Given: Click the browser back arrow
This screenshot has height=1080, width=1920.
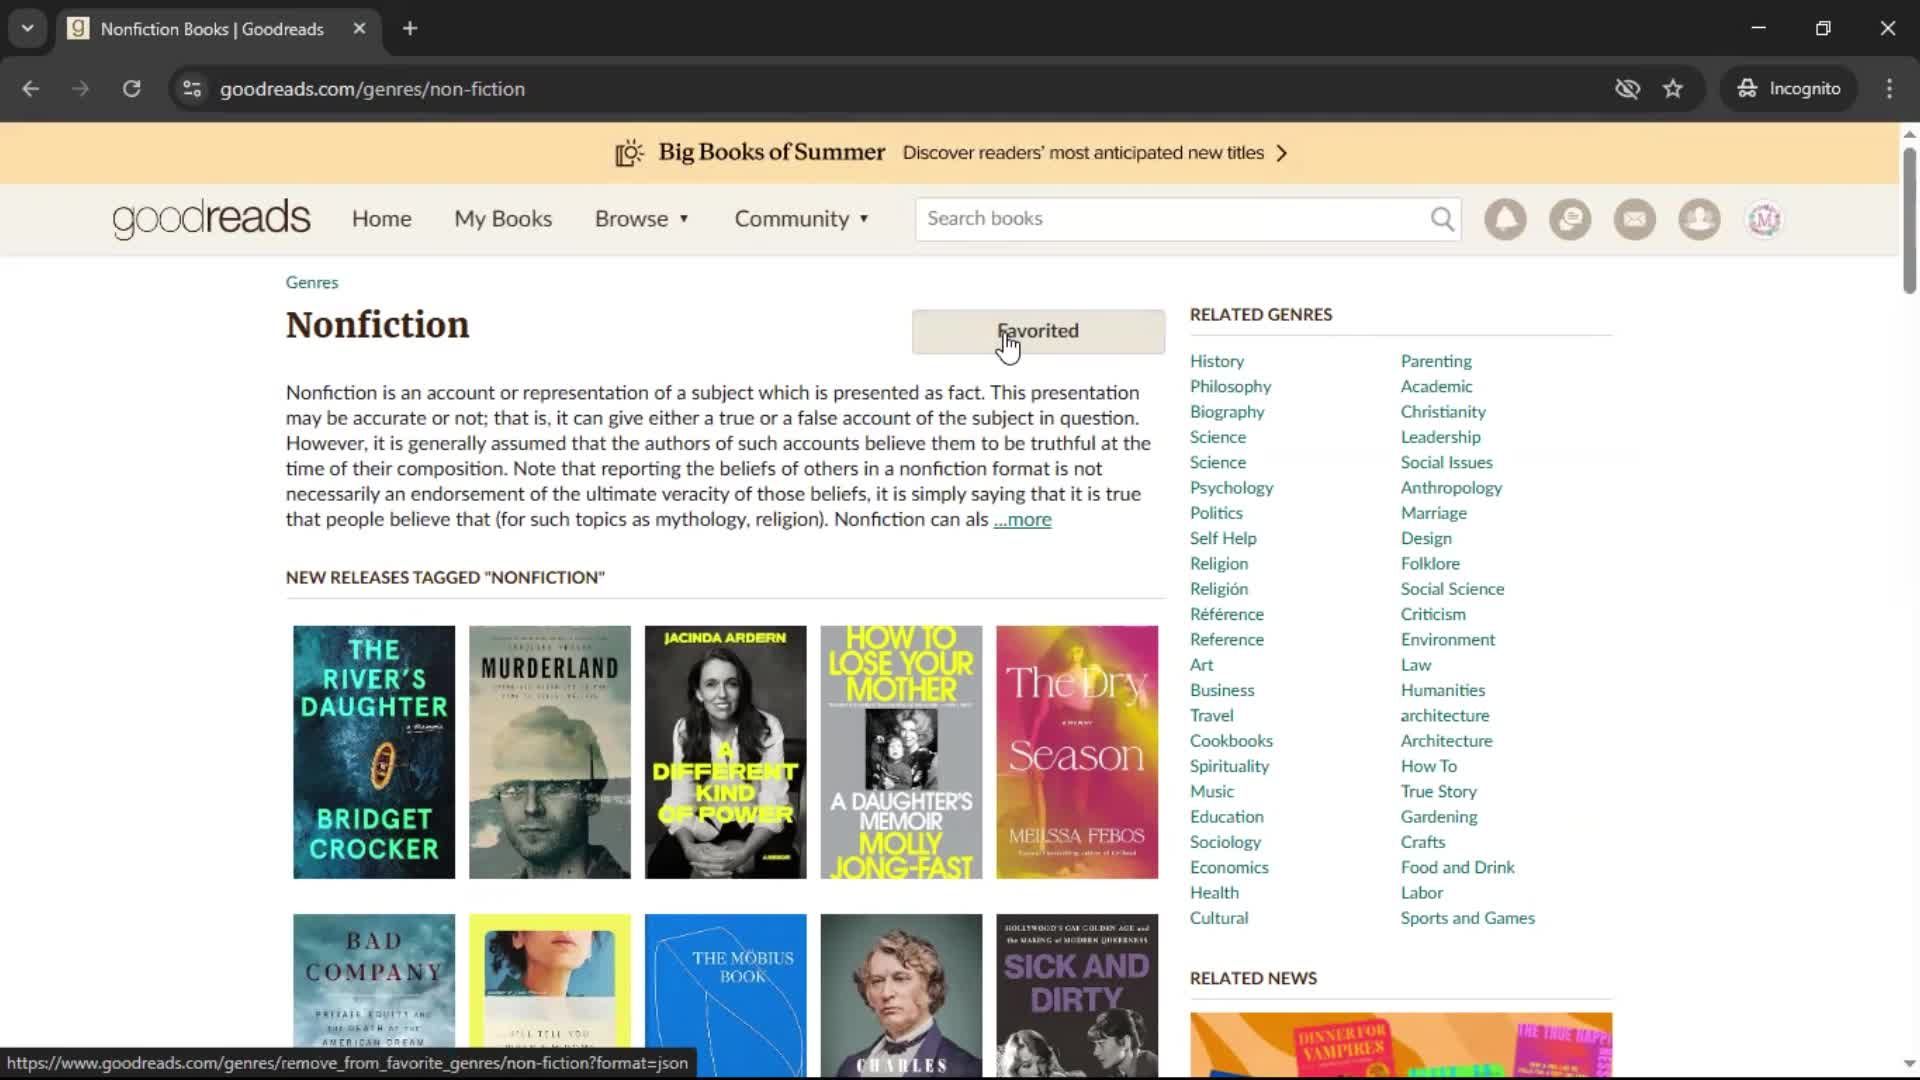Looking at the screenshot, I should pos(31,89).
